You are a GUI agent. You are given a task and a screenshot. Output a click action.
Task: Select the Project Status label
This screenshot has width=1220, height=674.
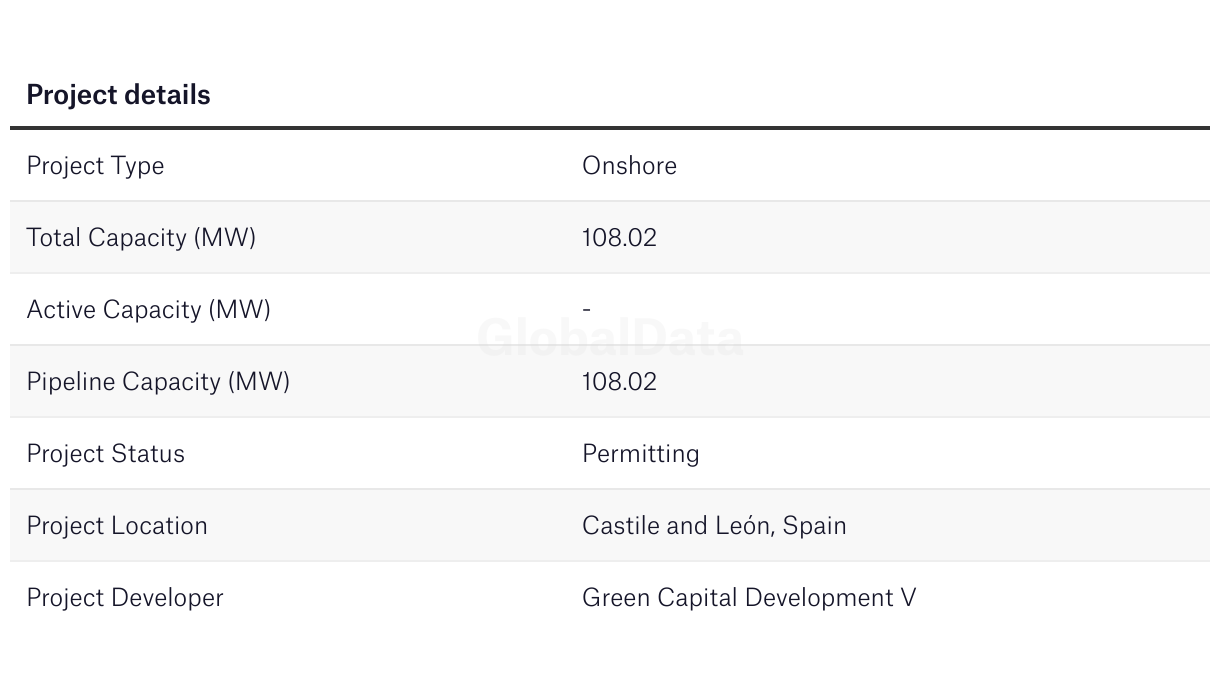[105, 454]
